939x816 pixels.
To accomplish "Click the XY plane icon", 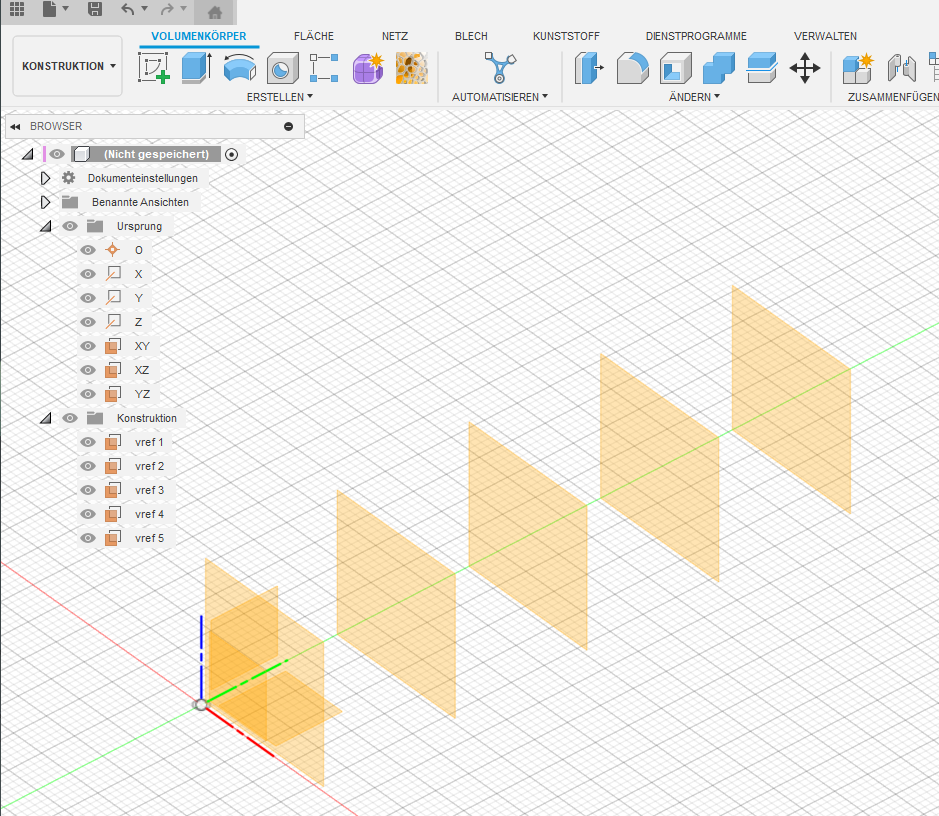I will click(x=113, y=346).
